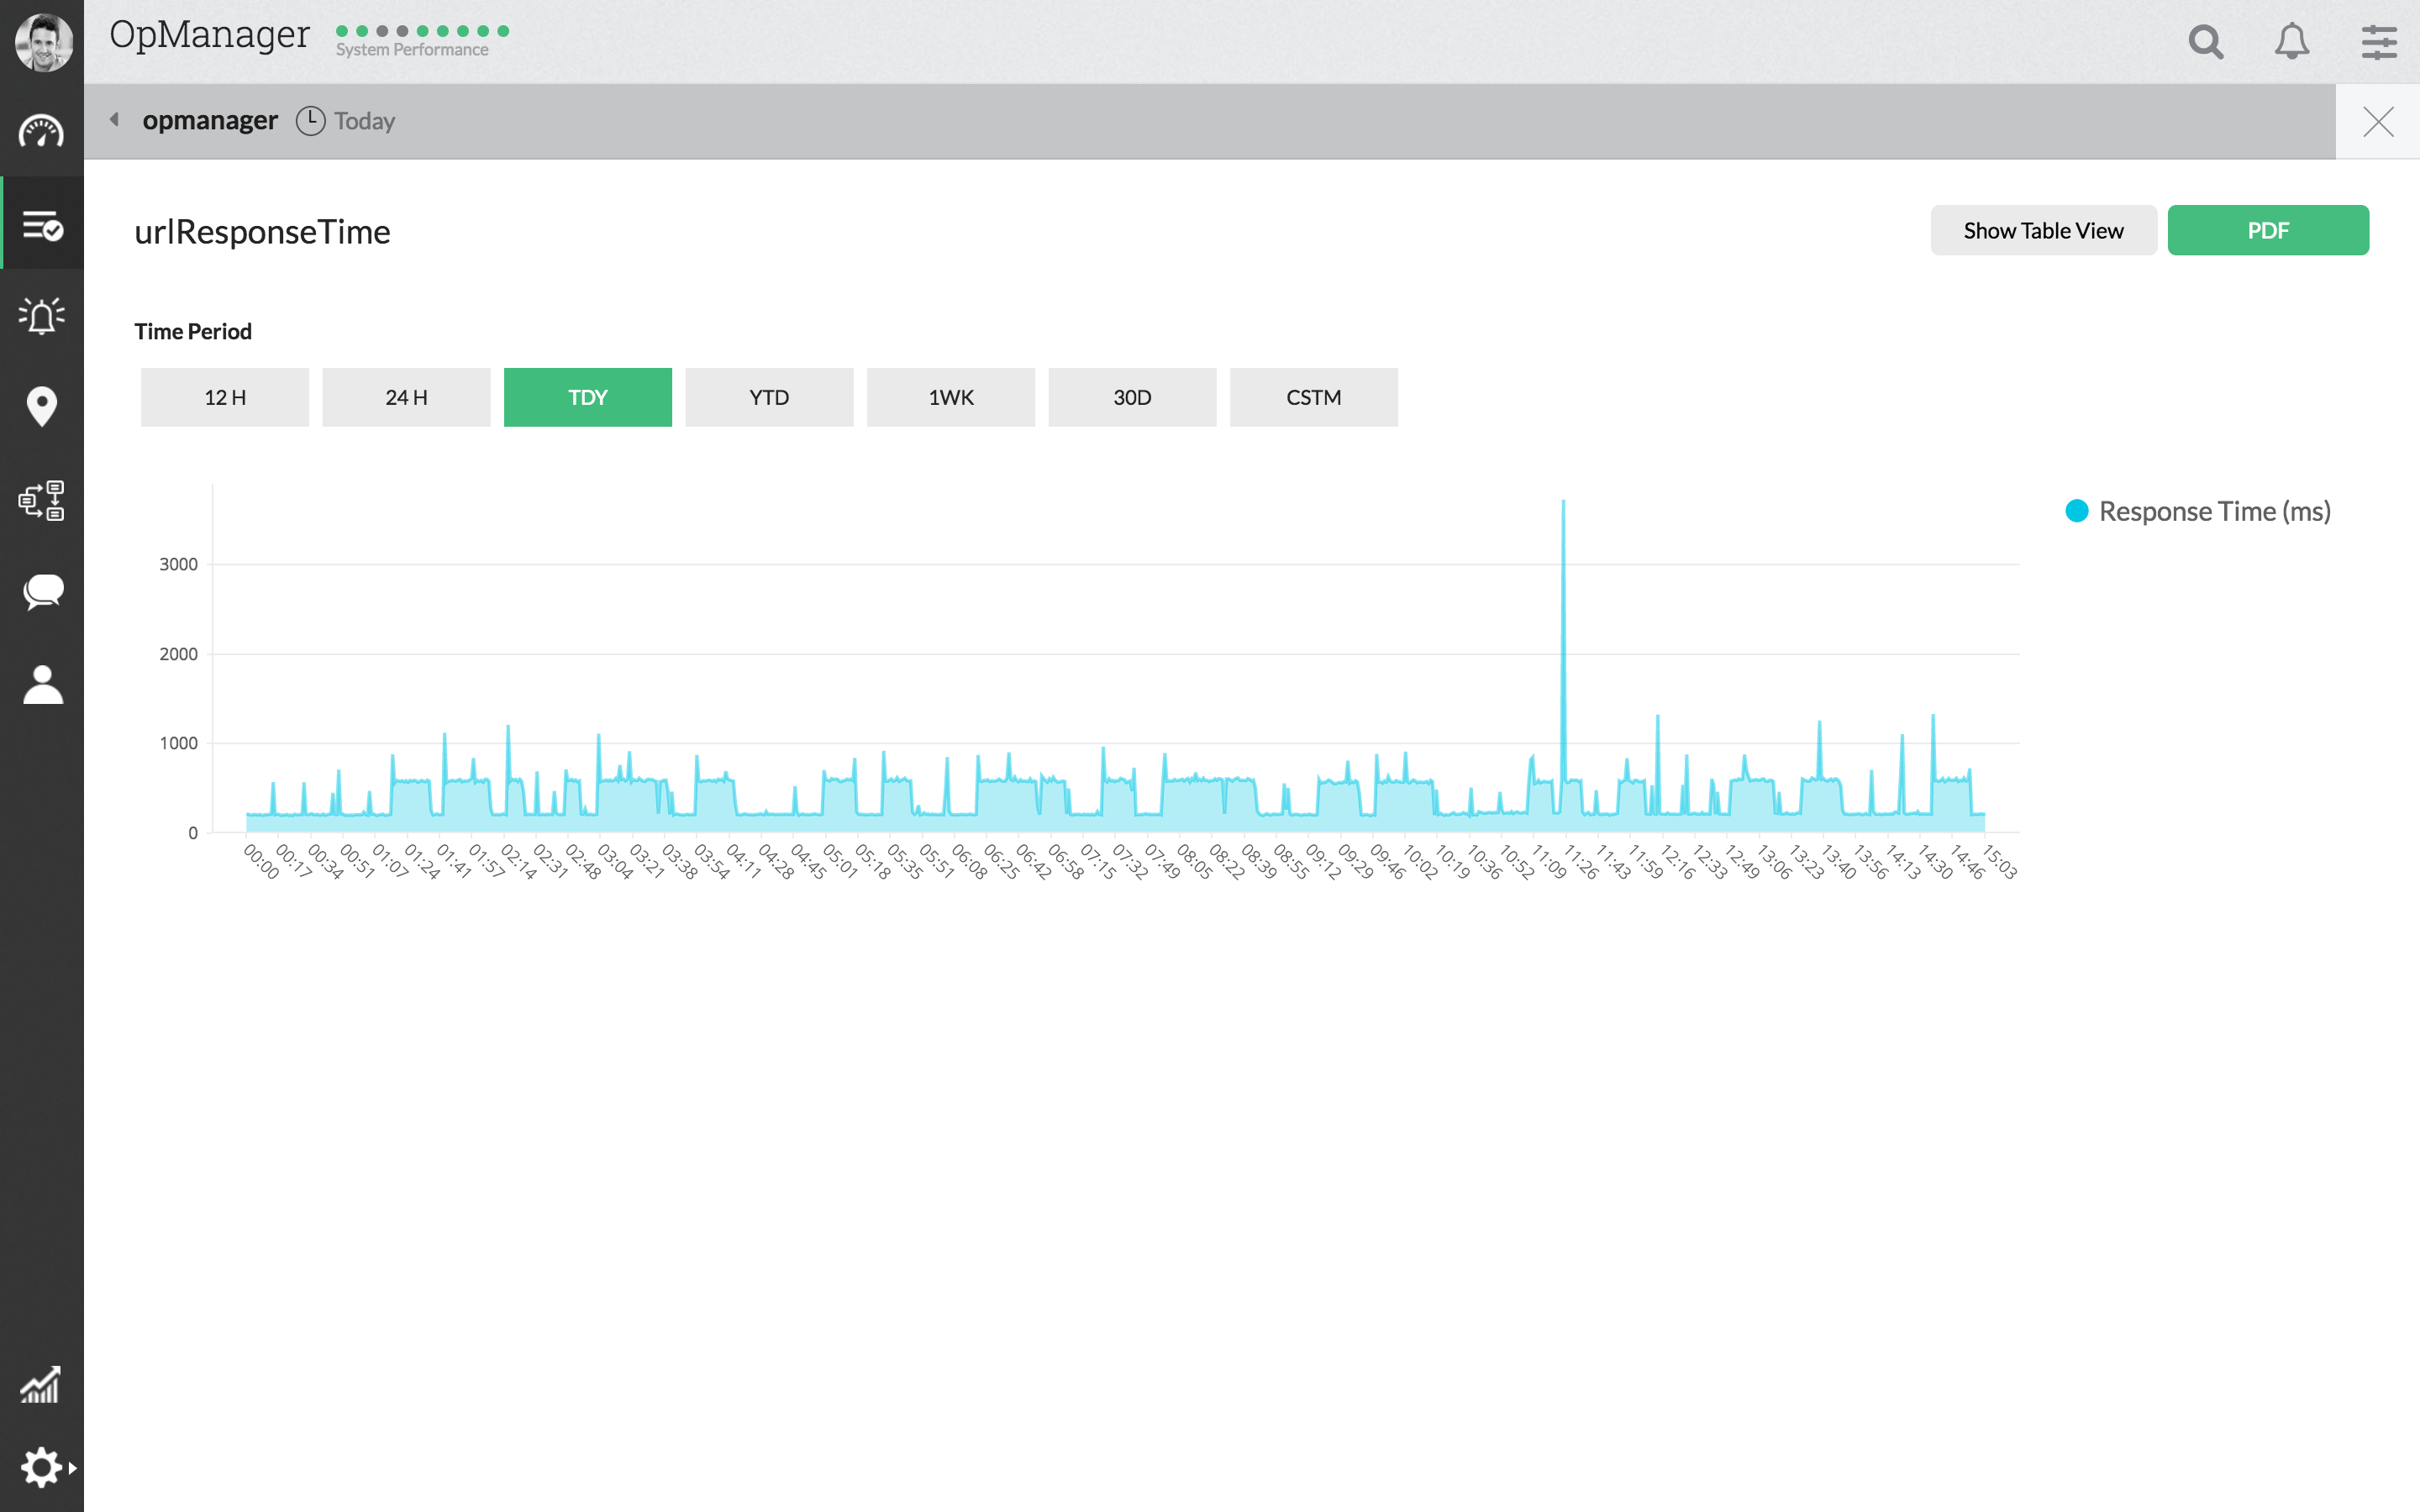Click the user profile silhouette sidebar icon
This screenshot has height=1512, width=2420.
(42, 685)
